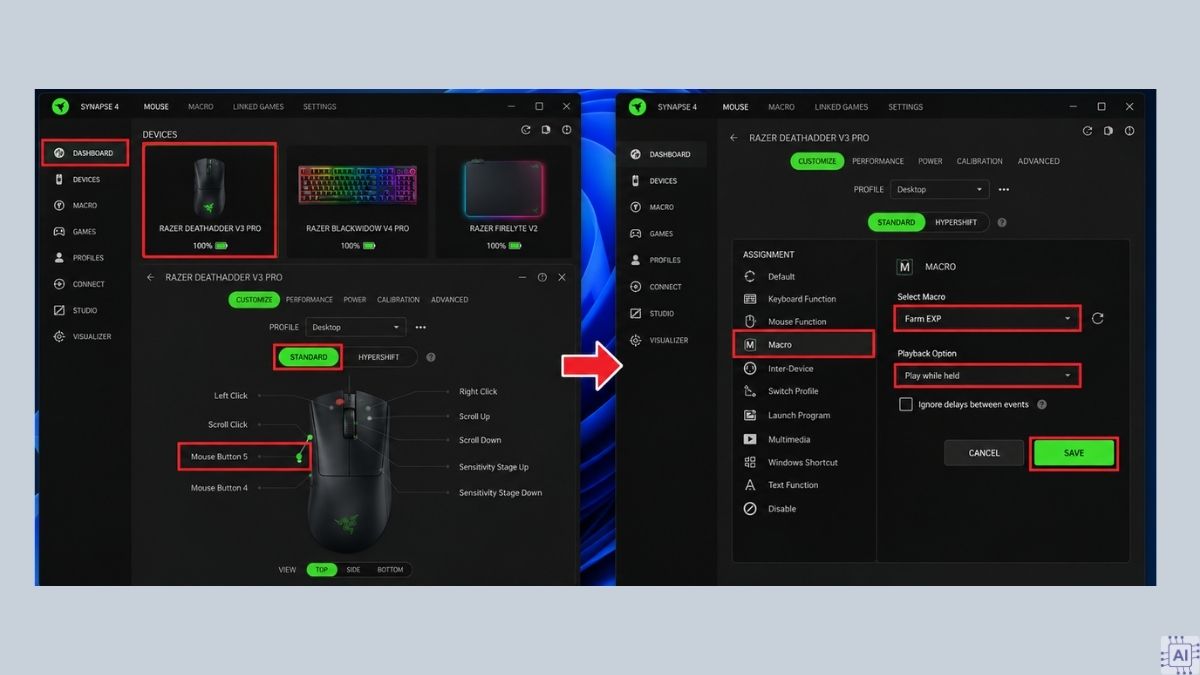This screenshot has height=675, width=1200.
Task: Expand Desktop profile dropdown in right window
Action: click(939, 189)
